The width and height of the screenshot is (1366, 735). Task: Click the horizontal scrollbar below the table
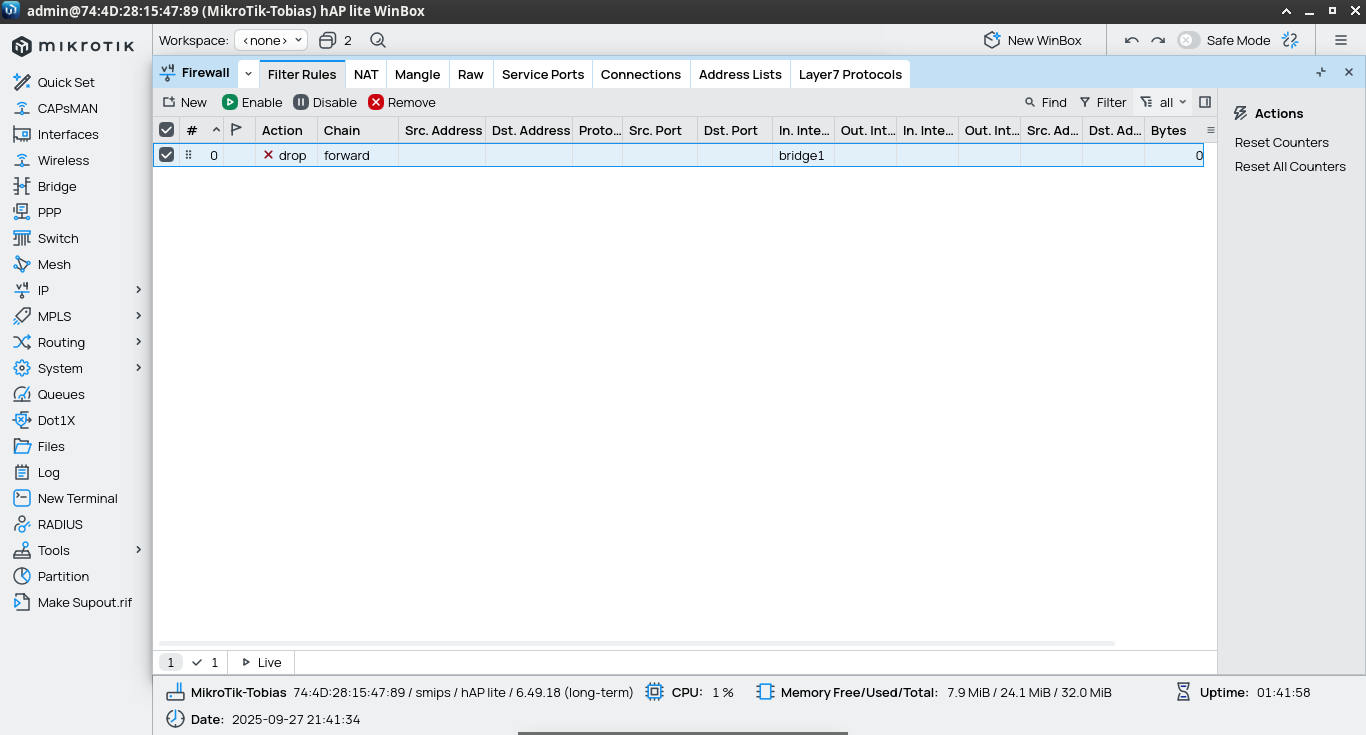click(636, 643)
